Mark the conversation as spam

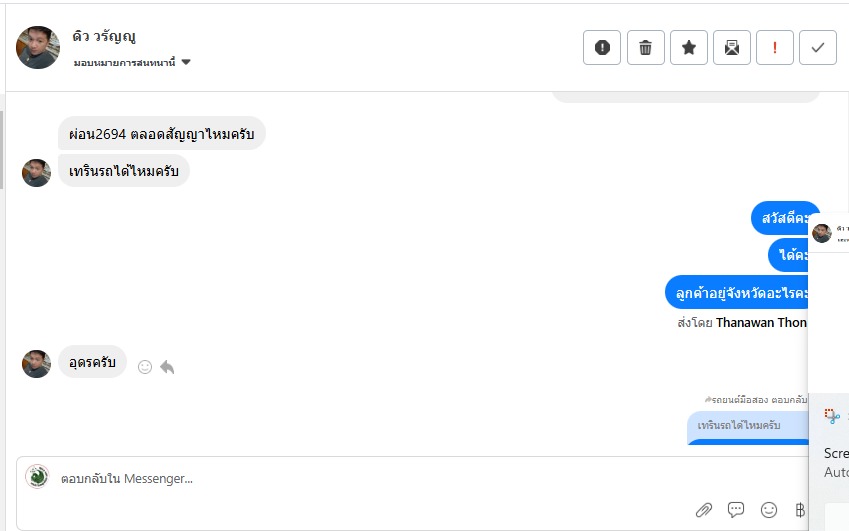click(602, 47)
